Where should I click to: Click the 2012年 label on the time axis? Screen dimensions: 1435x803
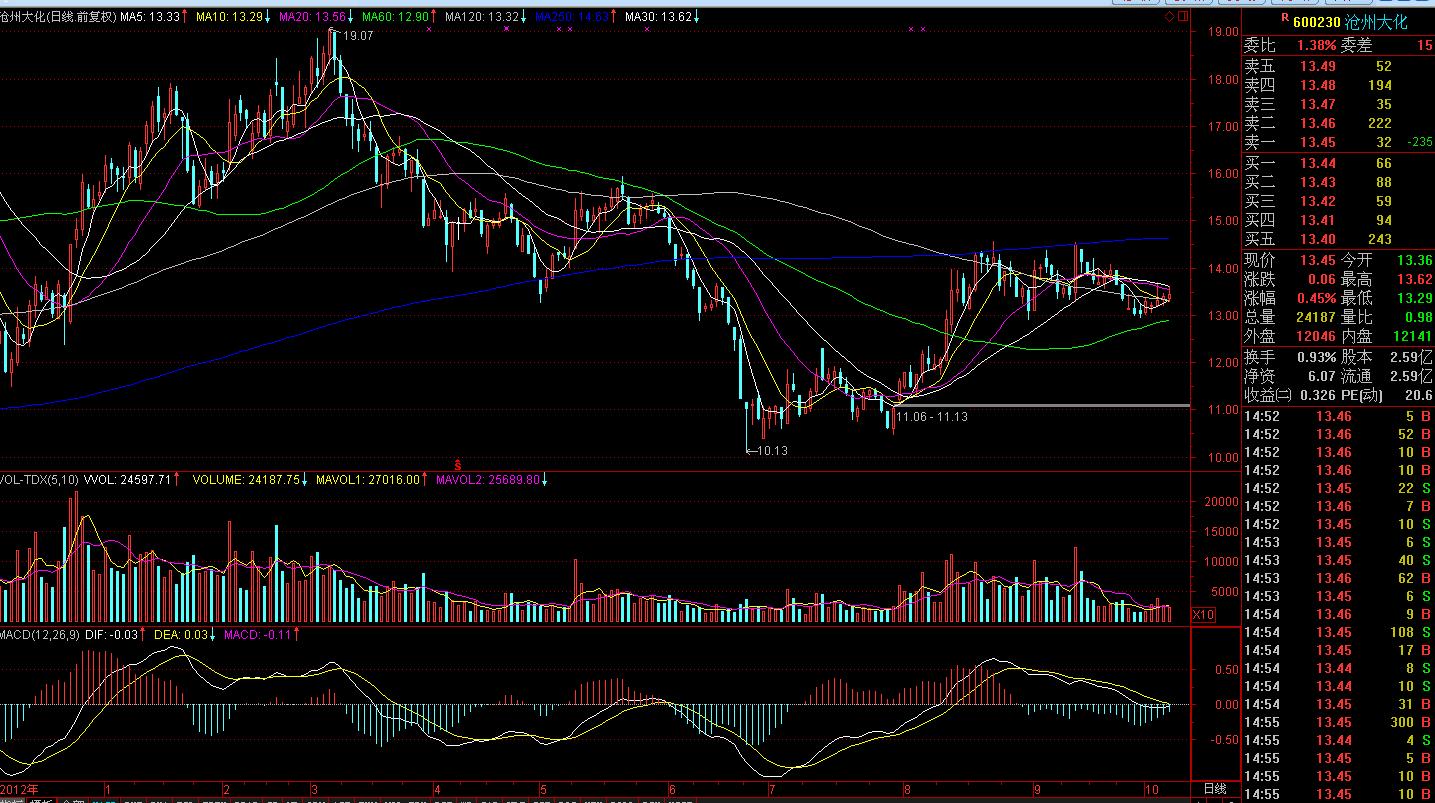tap(19, 789)
